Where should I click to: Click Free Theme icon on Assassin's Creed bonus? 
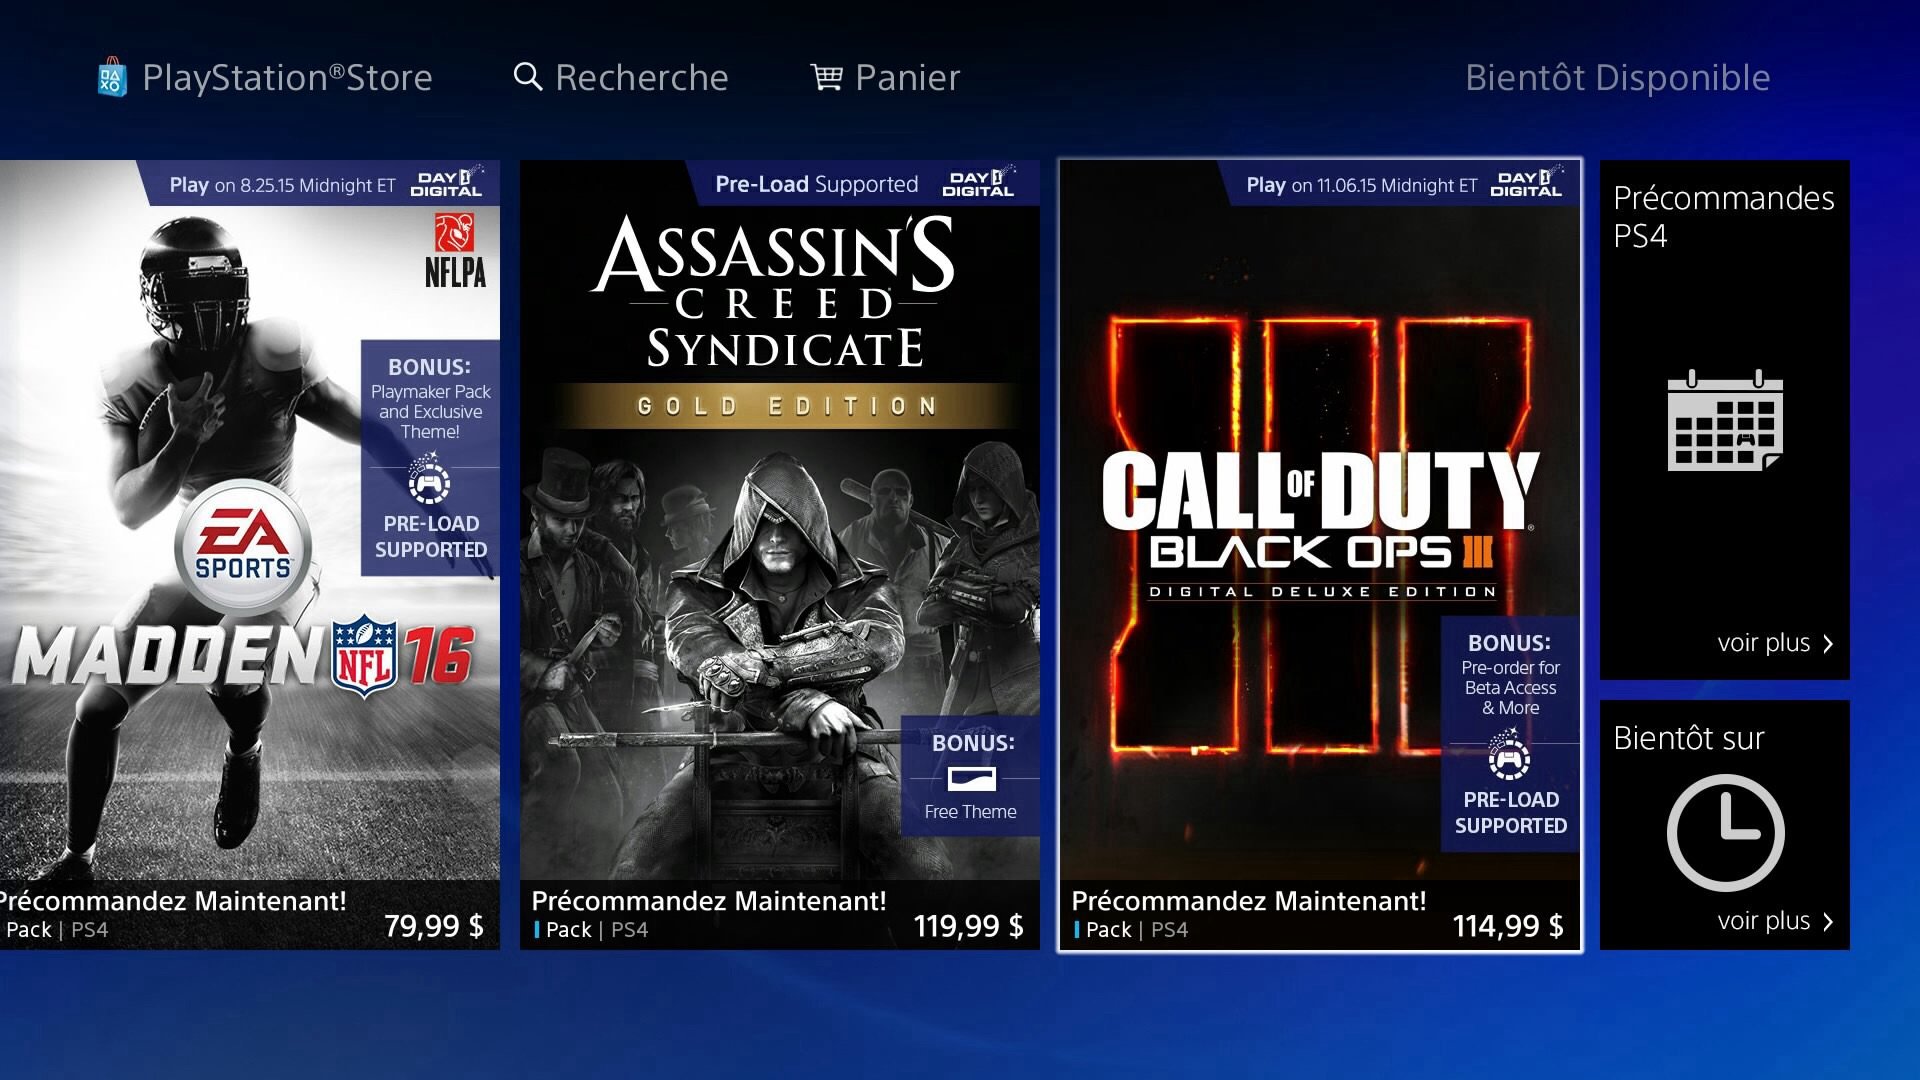tap(971, 778)
